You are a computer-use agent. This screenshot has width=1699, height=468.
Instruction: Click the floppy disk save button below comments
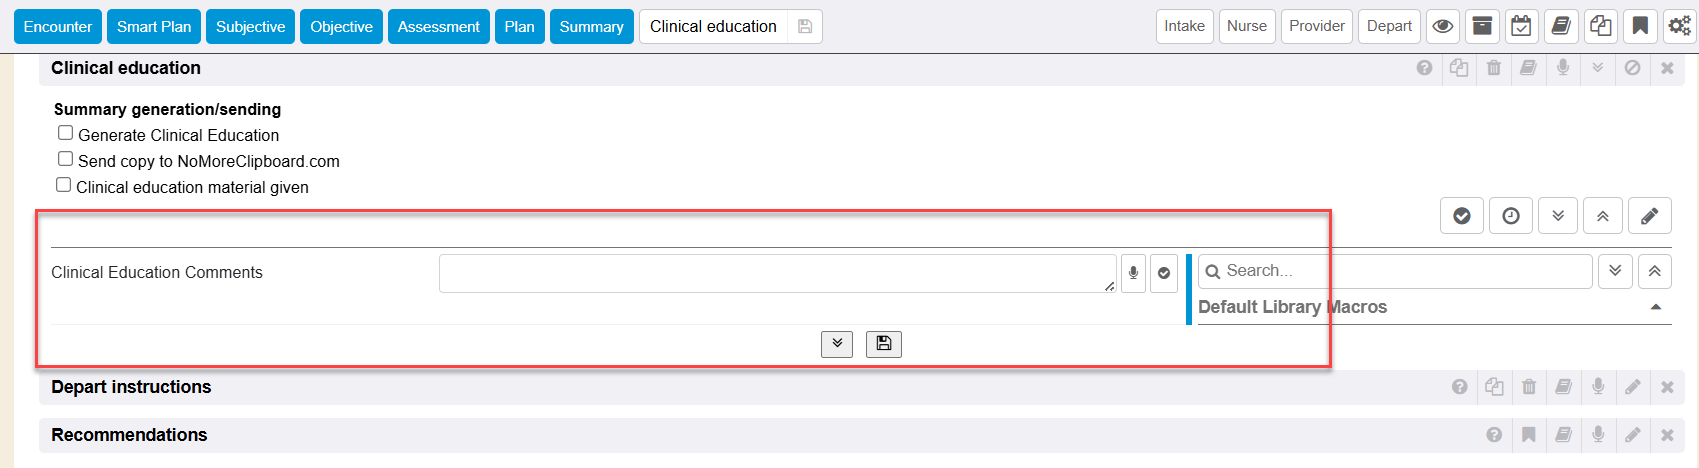click(884, 344)
